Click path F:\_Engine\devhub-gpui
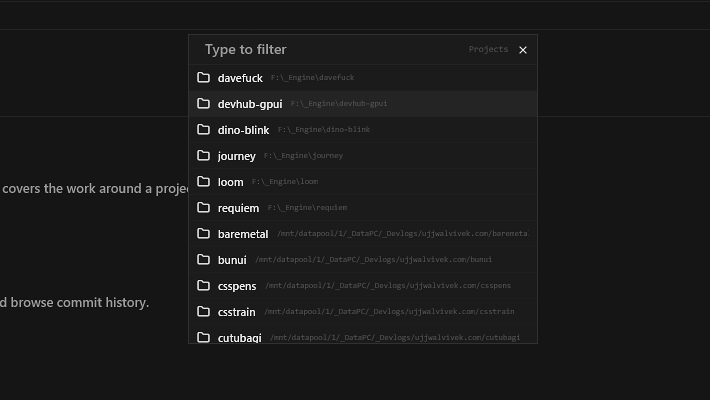Screen dimensions: 710x400 (339, 103)
